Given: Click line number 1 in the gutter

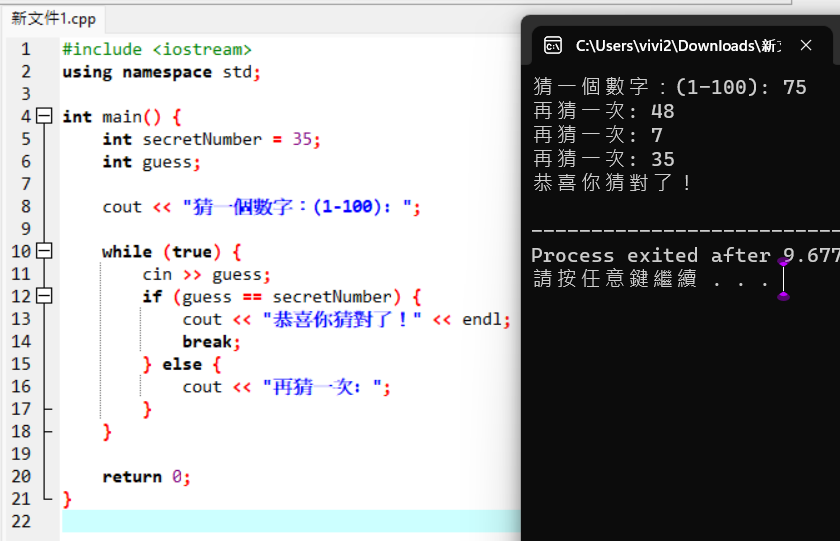Looking at the screenshot, I should coord(25,49).
